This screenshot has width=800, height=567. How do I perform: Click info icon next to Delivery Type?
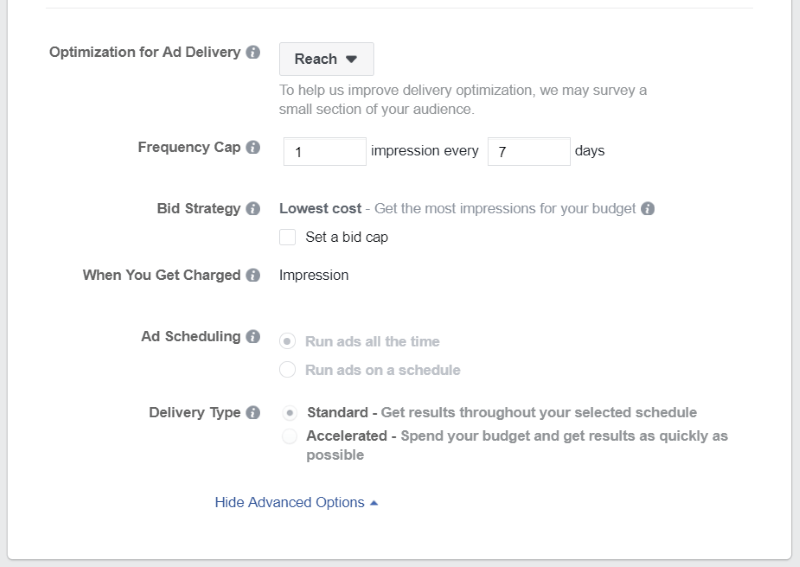[253, 412]
